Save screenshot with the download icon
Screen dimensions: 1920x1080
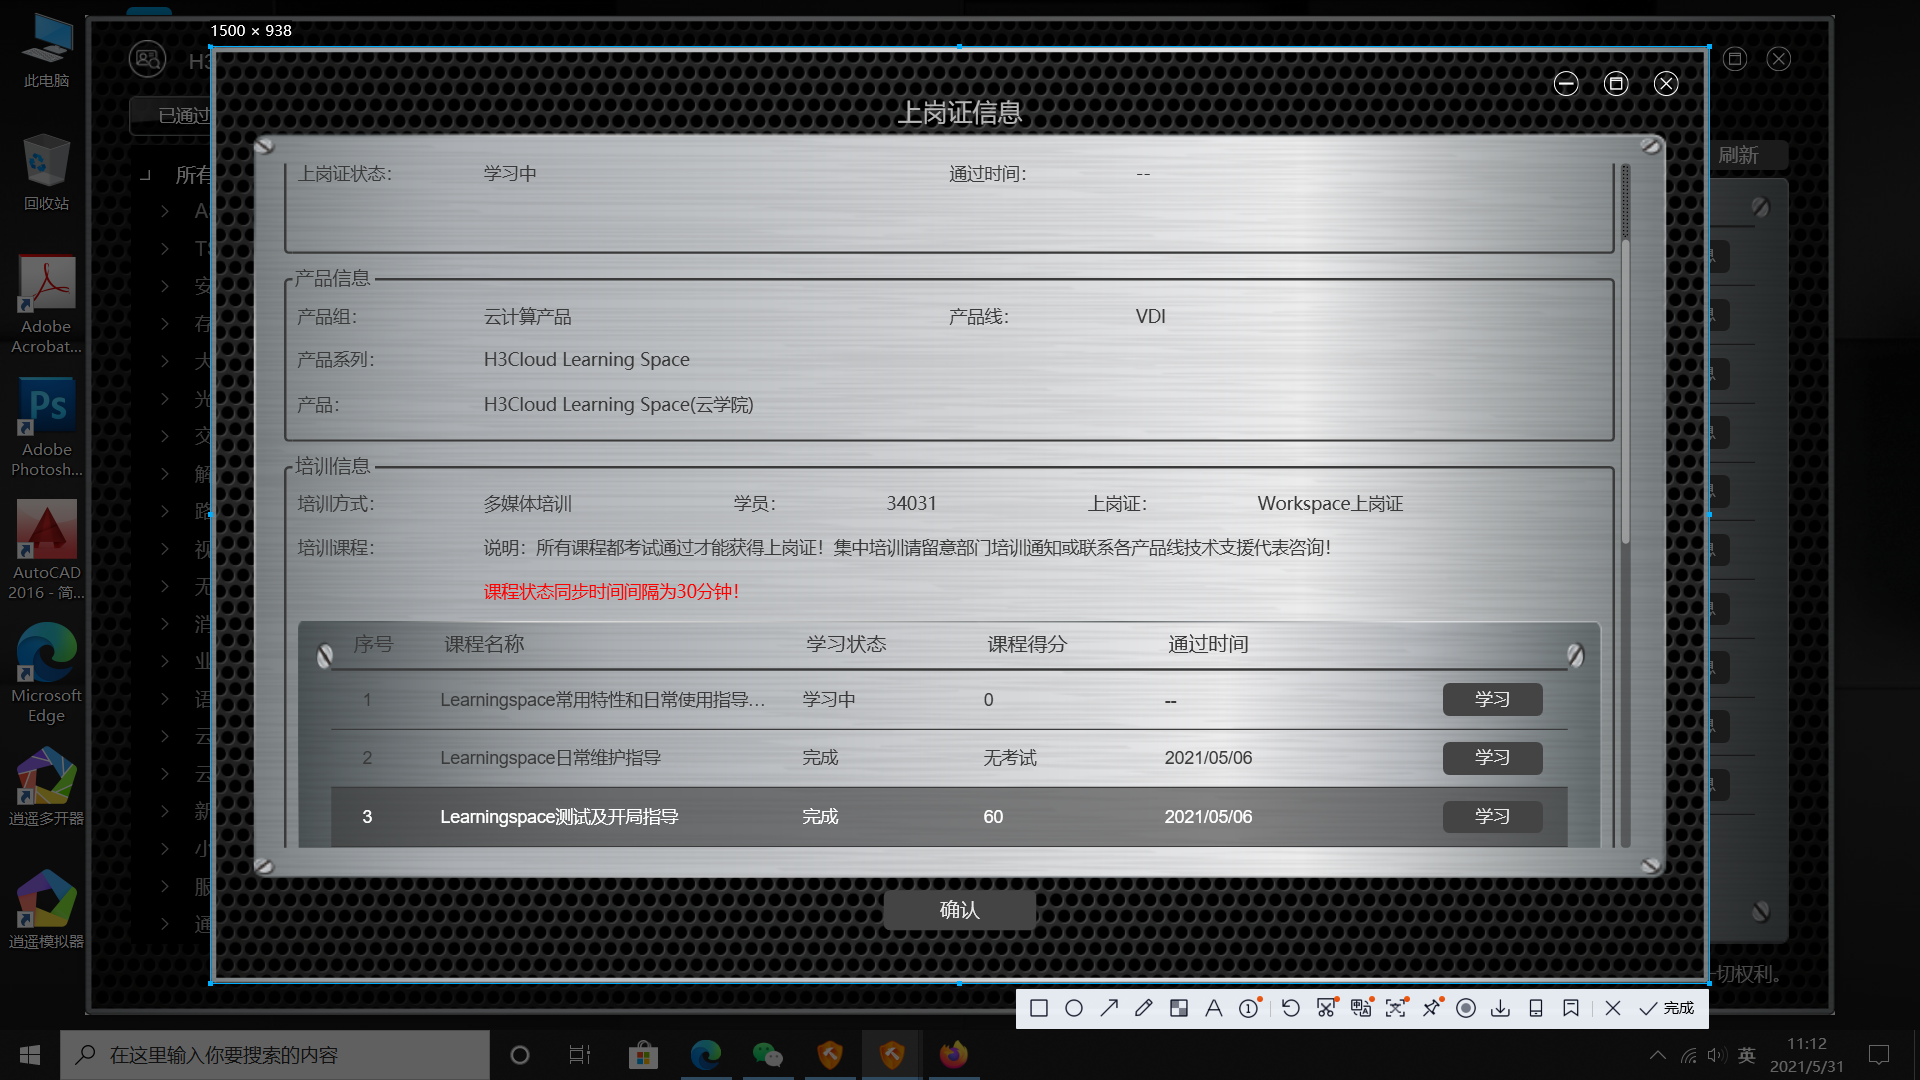click(1501, 1008)
